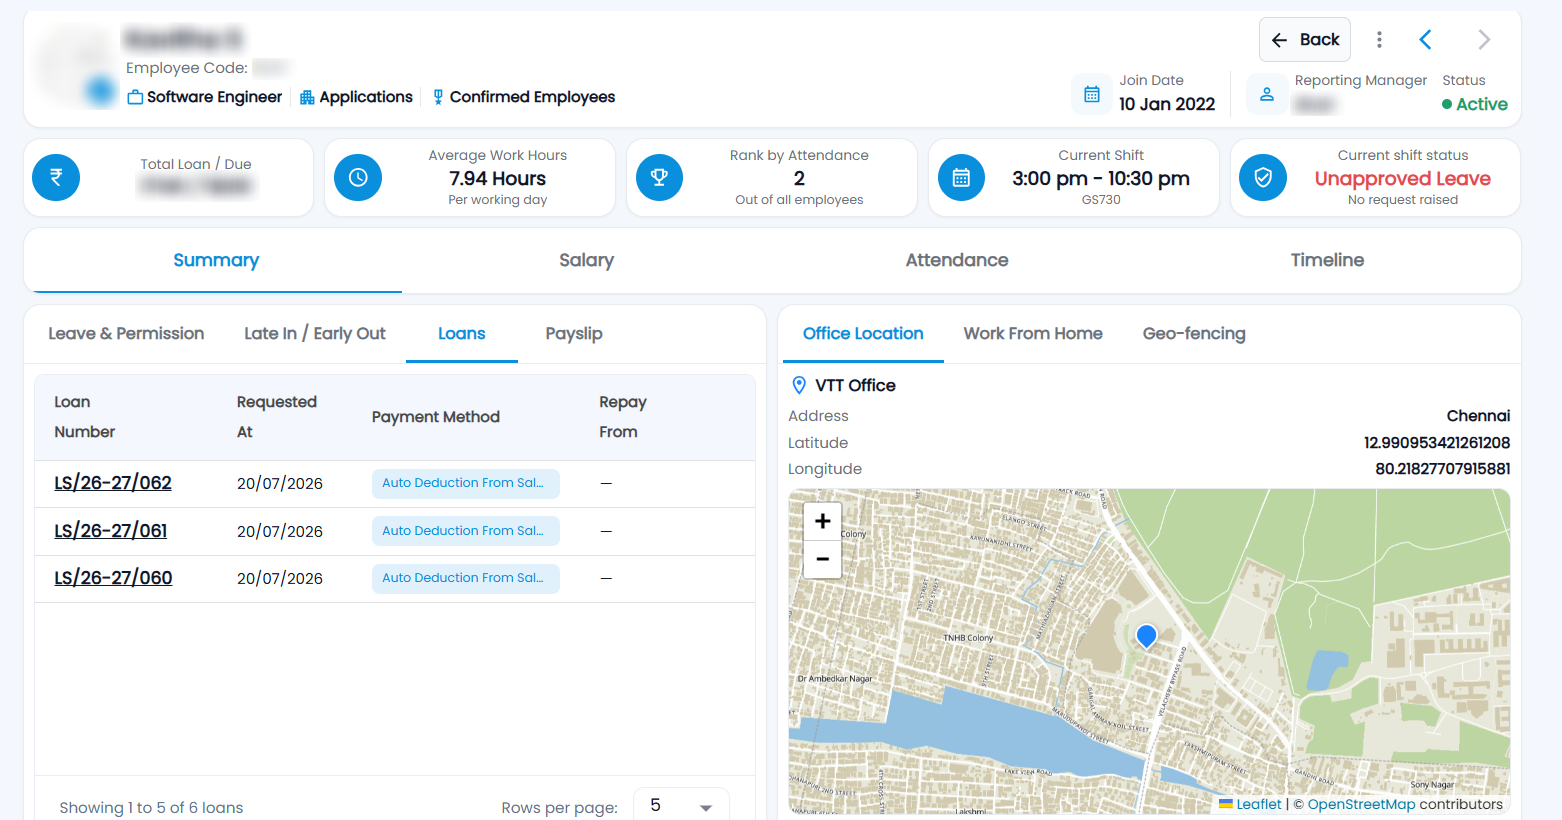The image size is (1562, 820).
Task: Click the GS730 shift code
Action: [x=1101, y=200]
